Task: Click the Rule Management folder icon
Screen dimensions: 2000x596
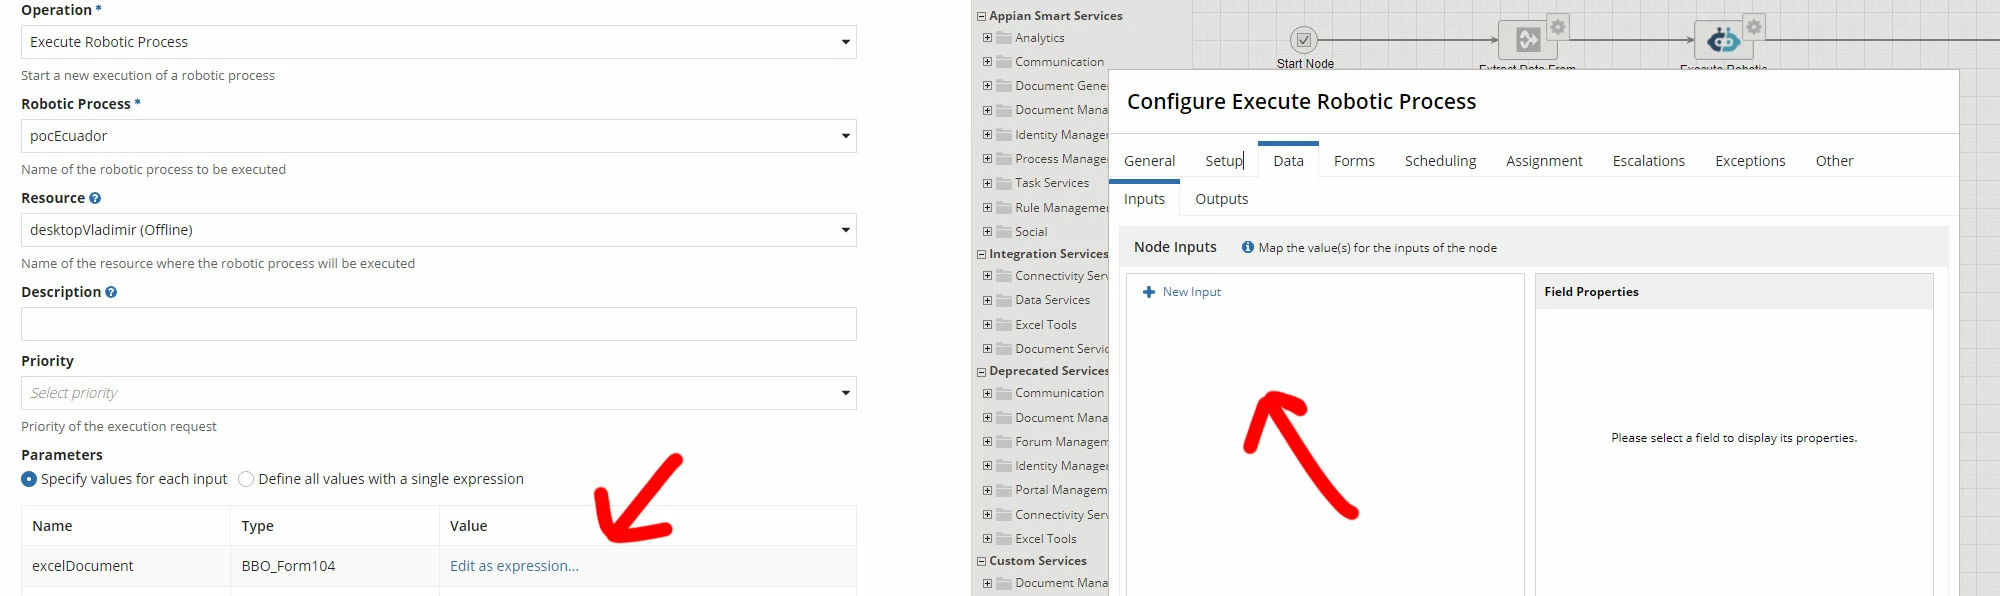Action: pos(1004,207)
